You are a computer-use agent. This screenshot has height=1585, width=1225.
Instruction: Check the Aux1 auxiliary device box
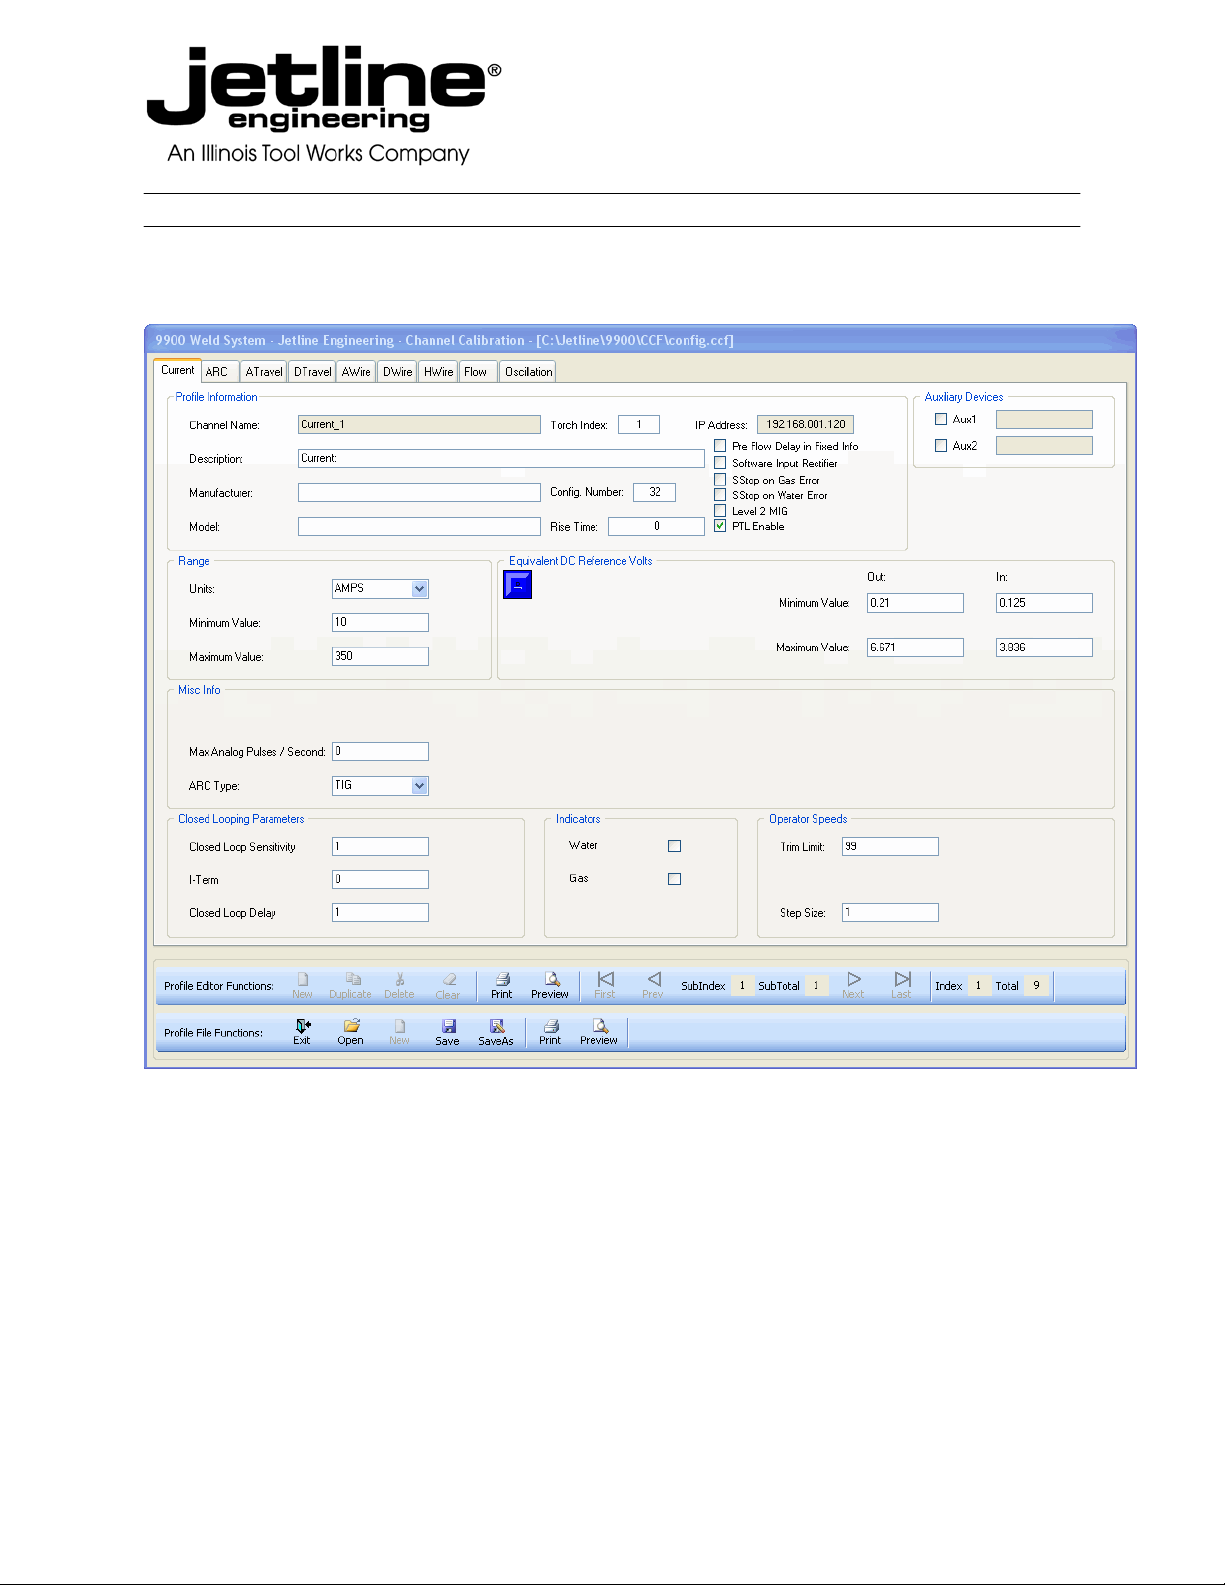pyautogui.click(x=941, y=420)
